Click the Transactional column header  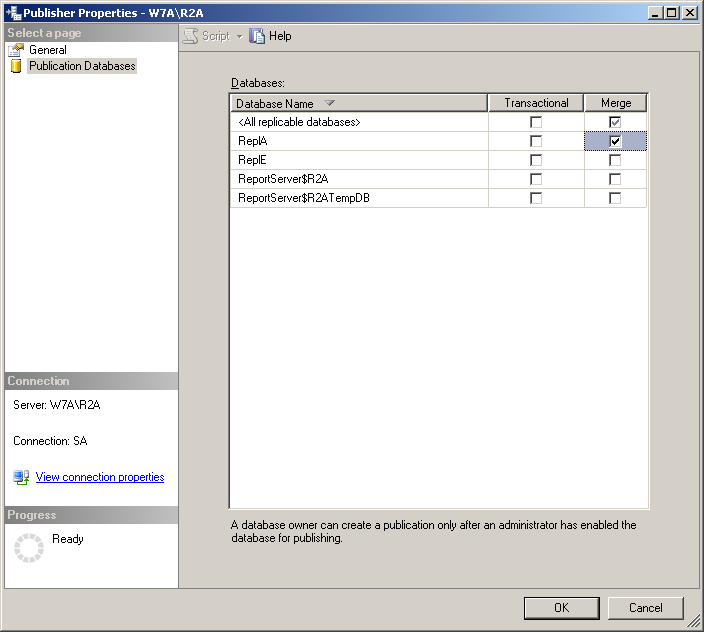tap(536, 103)
